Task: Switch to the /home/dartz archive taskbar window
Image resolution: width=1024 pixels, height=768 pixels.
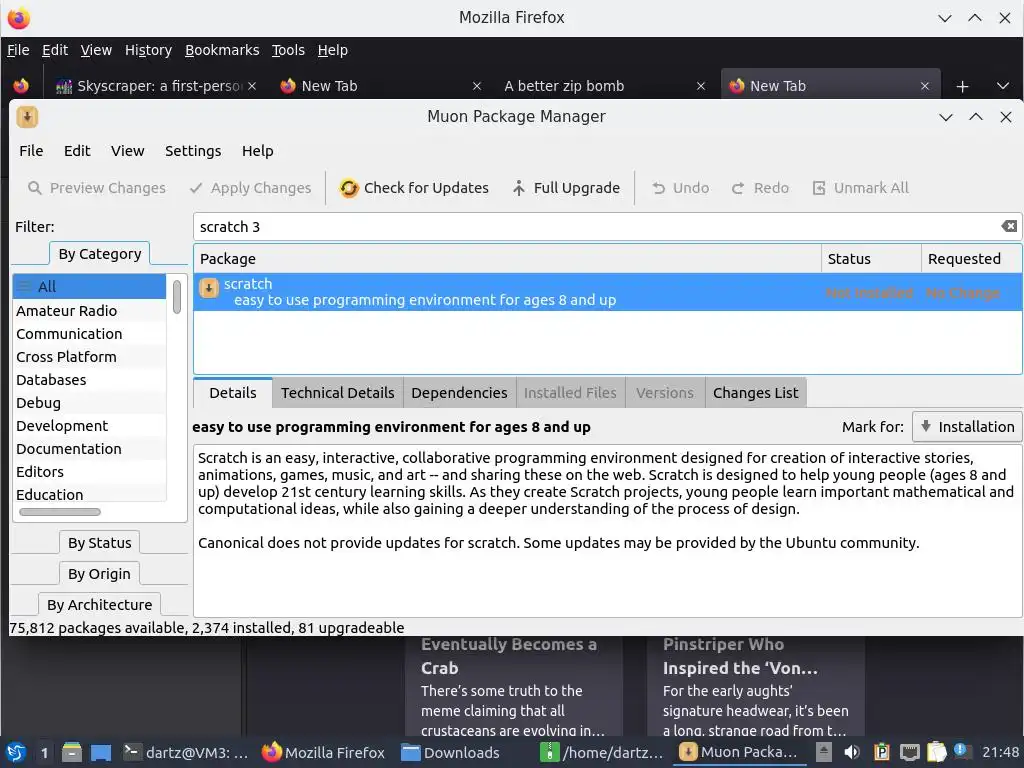Action: pyautogui.click(x=601, y=752)
